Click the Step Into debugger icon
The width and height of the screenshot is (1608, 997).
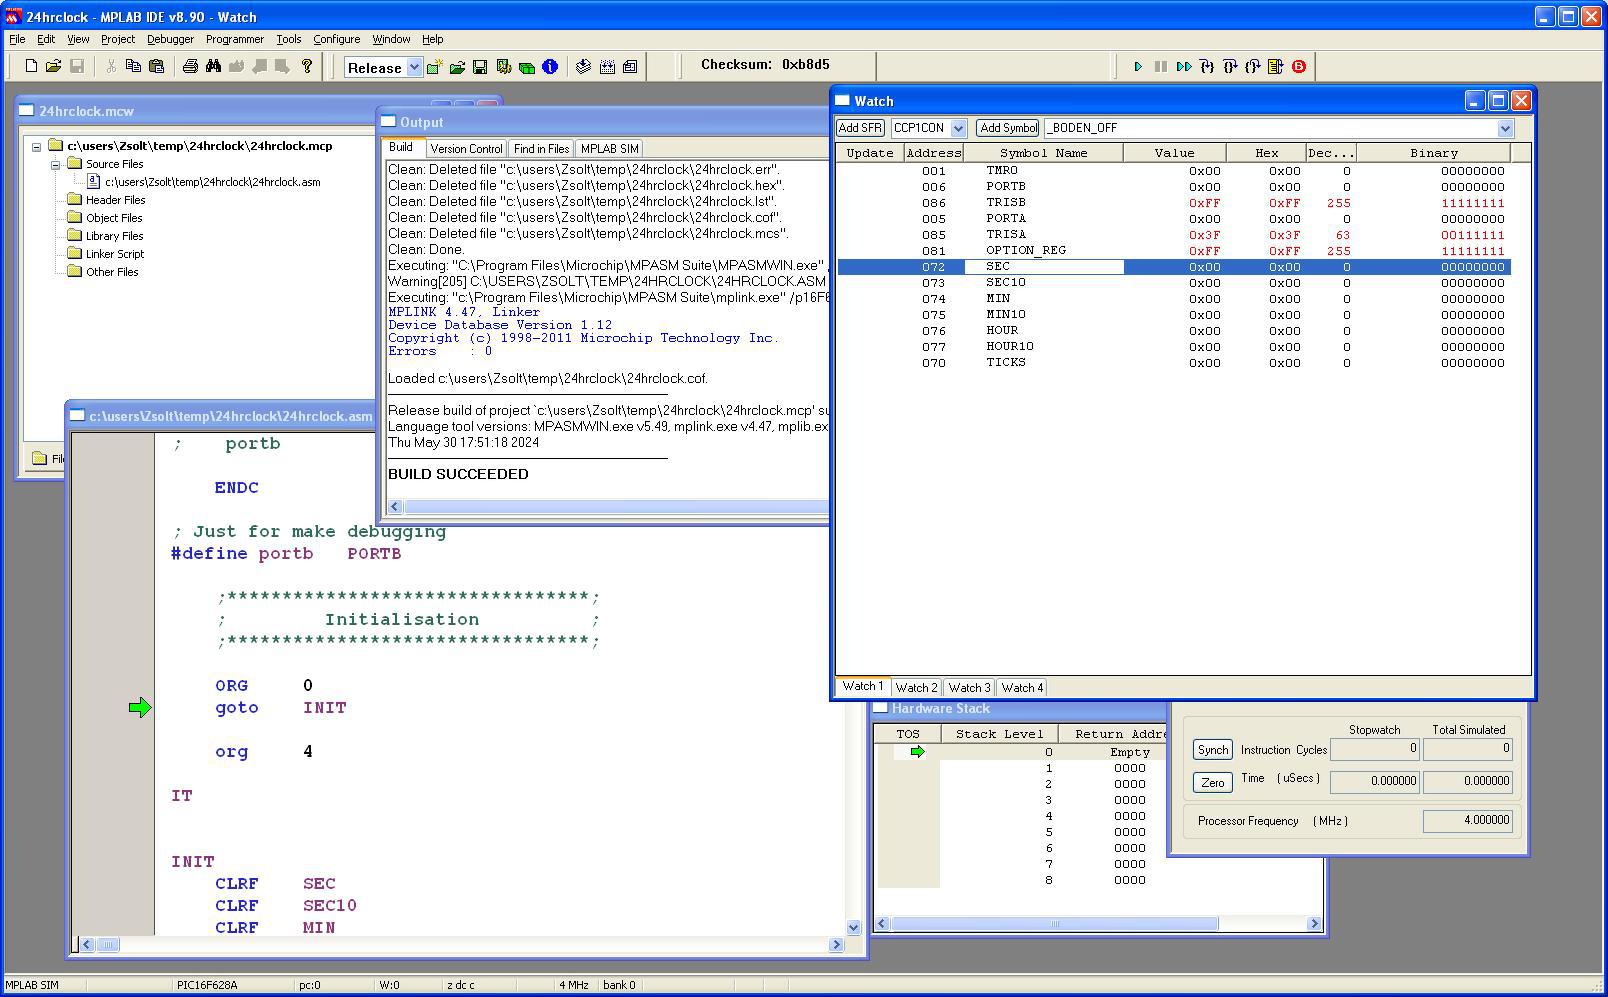tap(1207, 67)
